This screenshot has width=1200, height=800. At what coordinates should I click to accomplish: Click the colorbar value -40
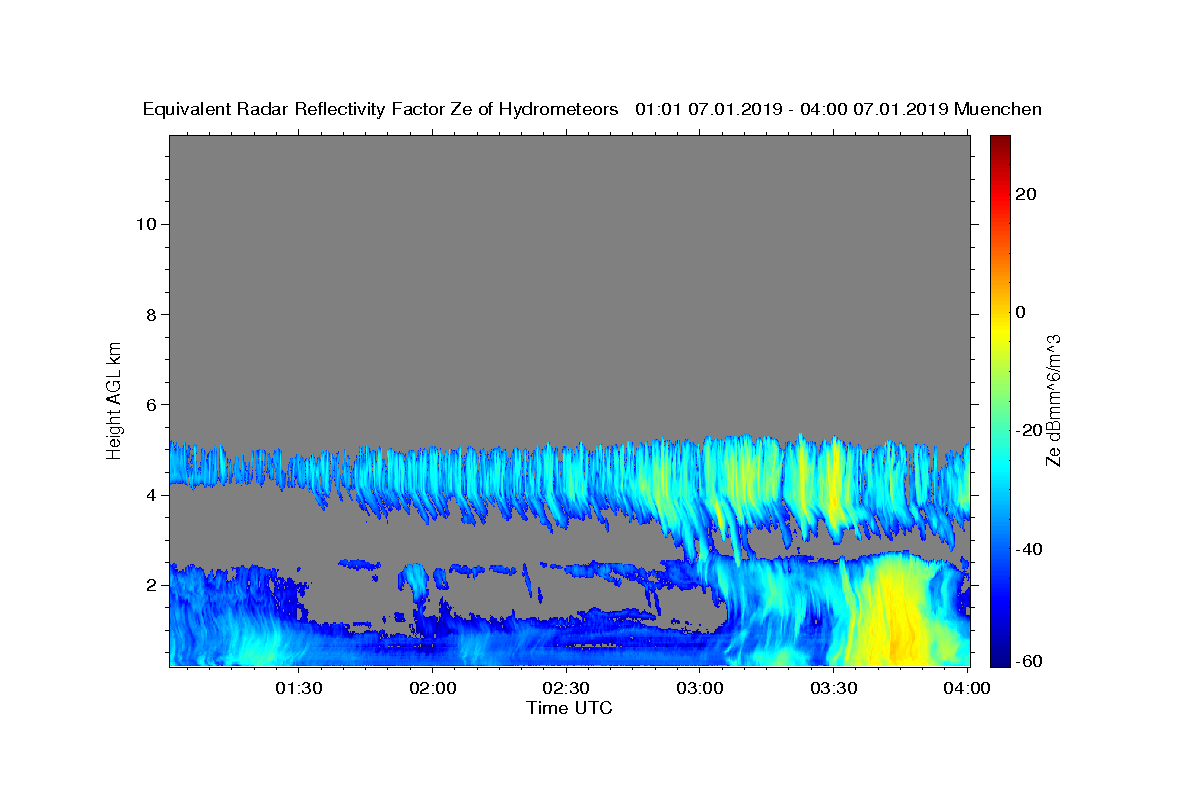click(1029, 549)
